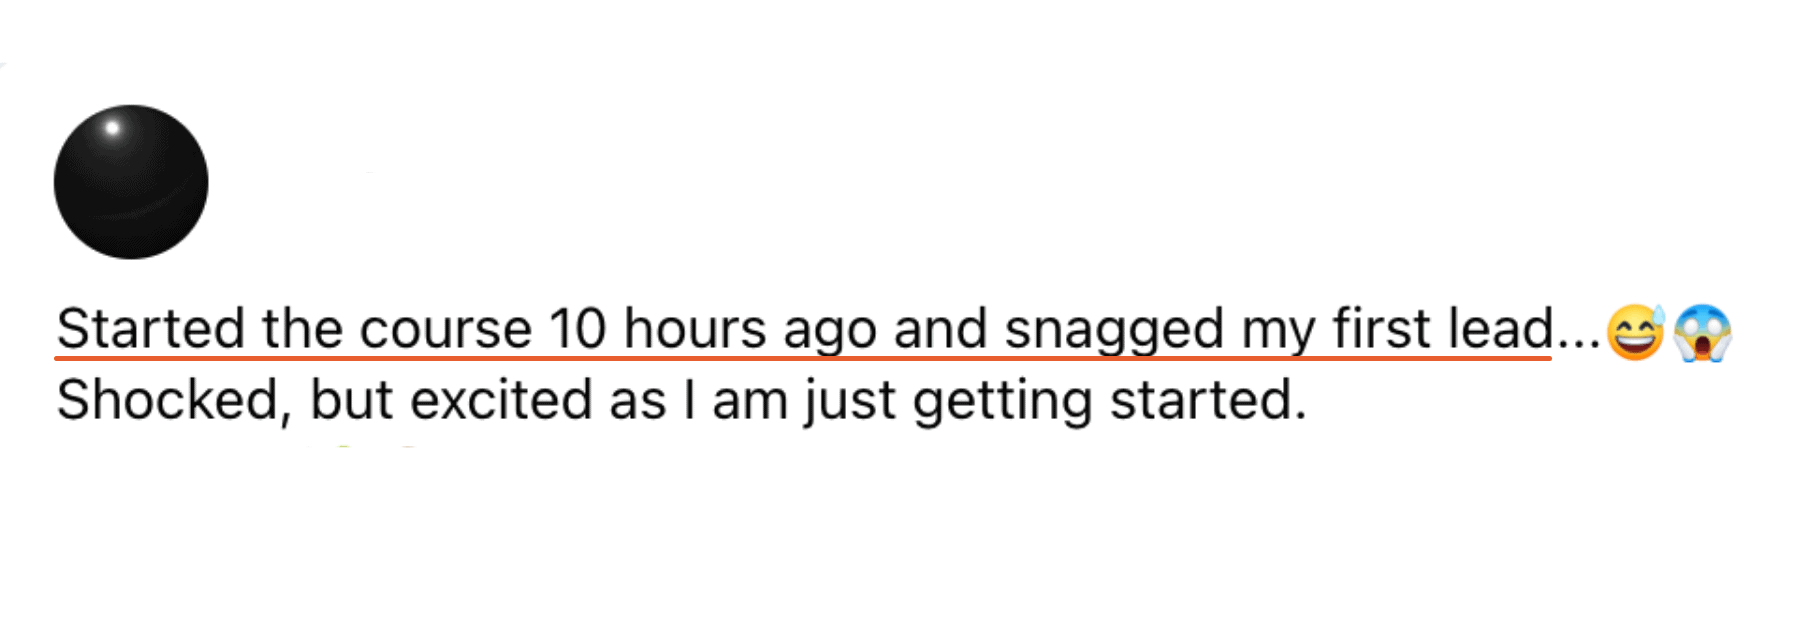Click the ellipsis after "lead"
This screenshot has width=1800, height=624.
(1578, 343)
